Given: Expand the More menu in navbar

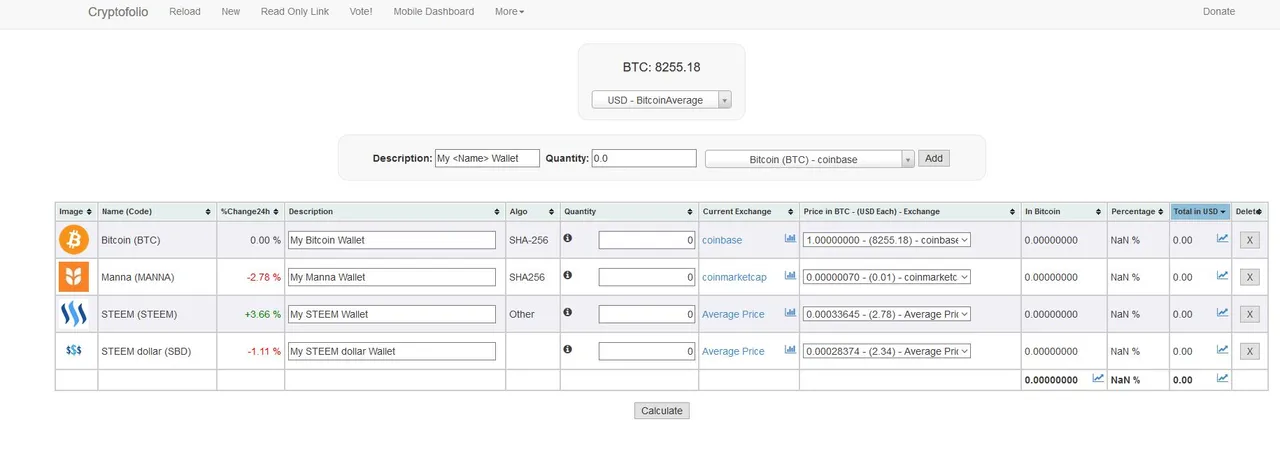Looking at the screenshot, I should click(x=509, y=12).
